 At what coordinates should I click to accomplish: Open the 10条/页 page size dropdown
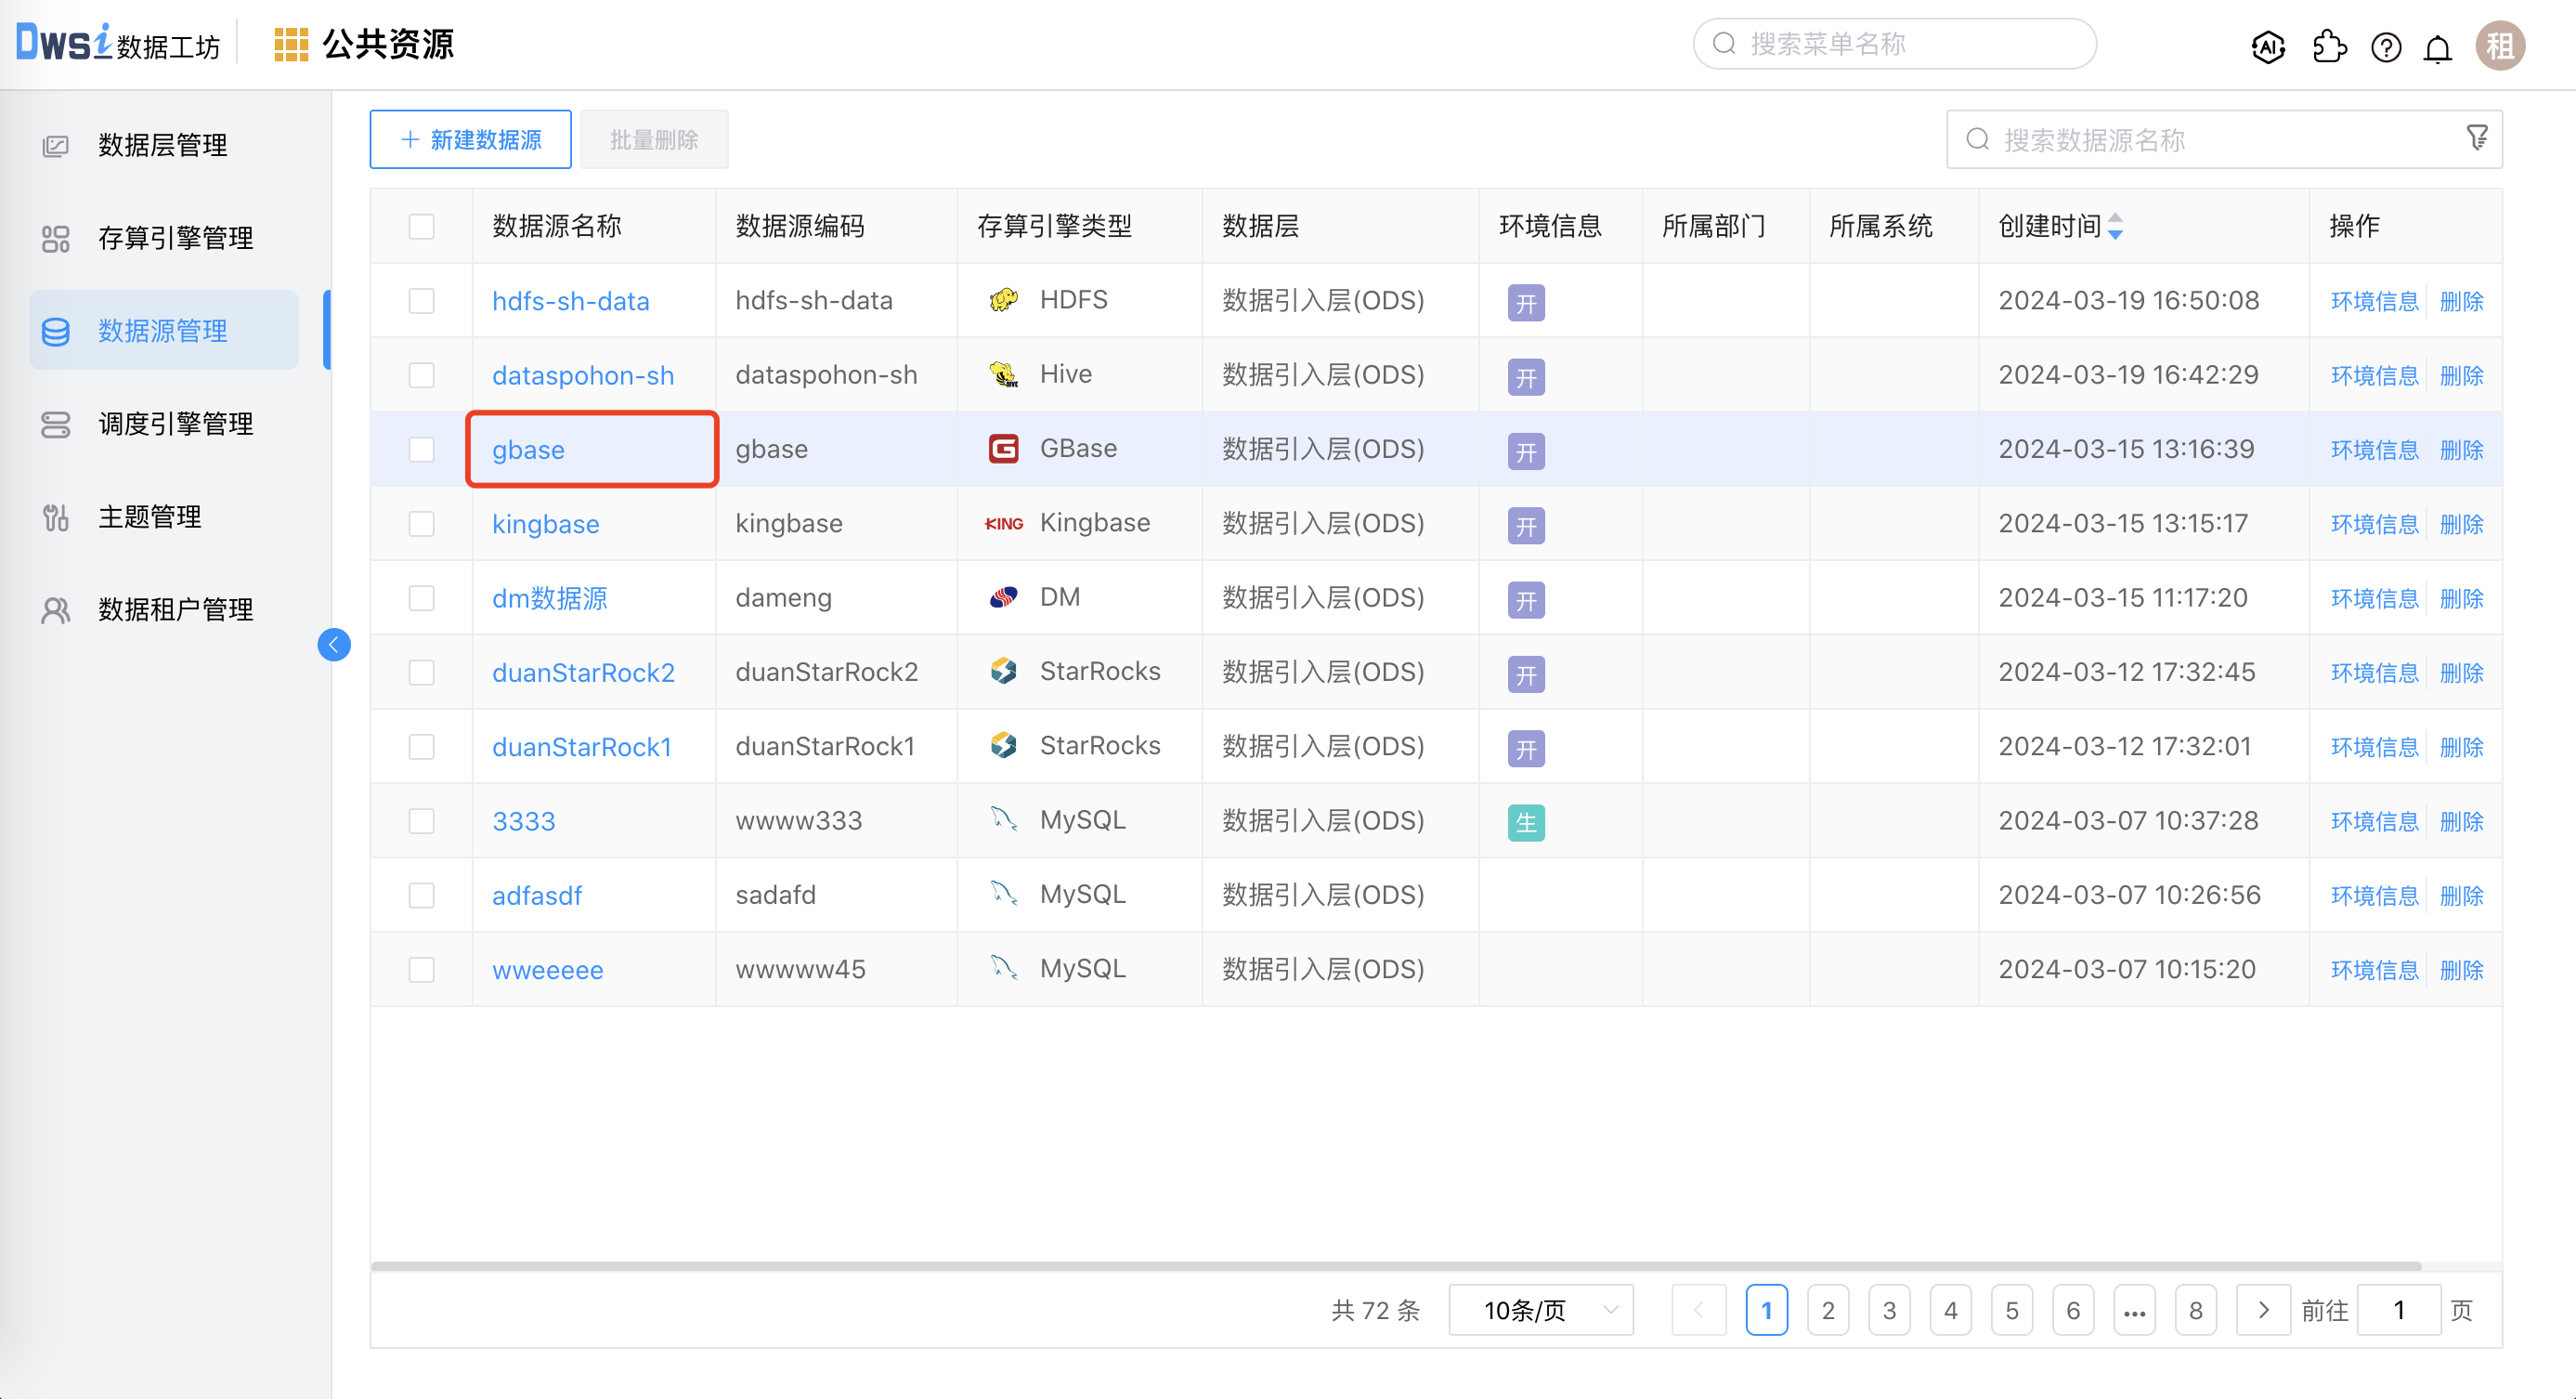1541,1310
